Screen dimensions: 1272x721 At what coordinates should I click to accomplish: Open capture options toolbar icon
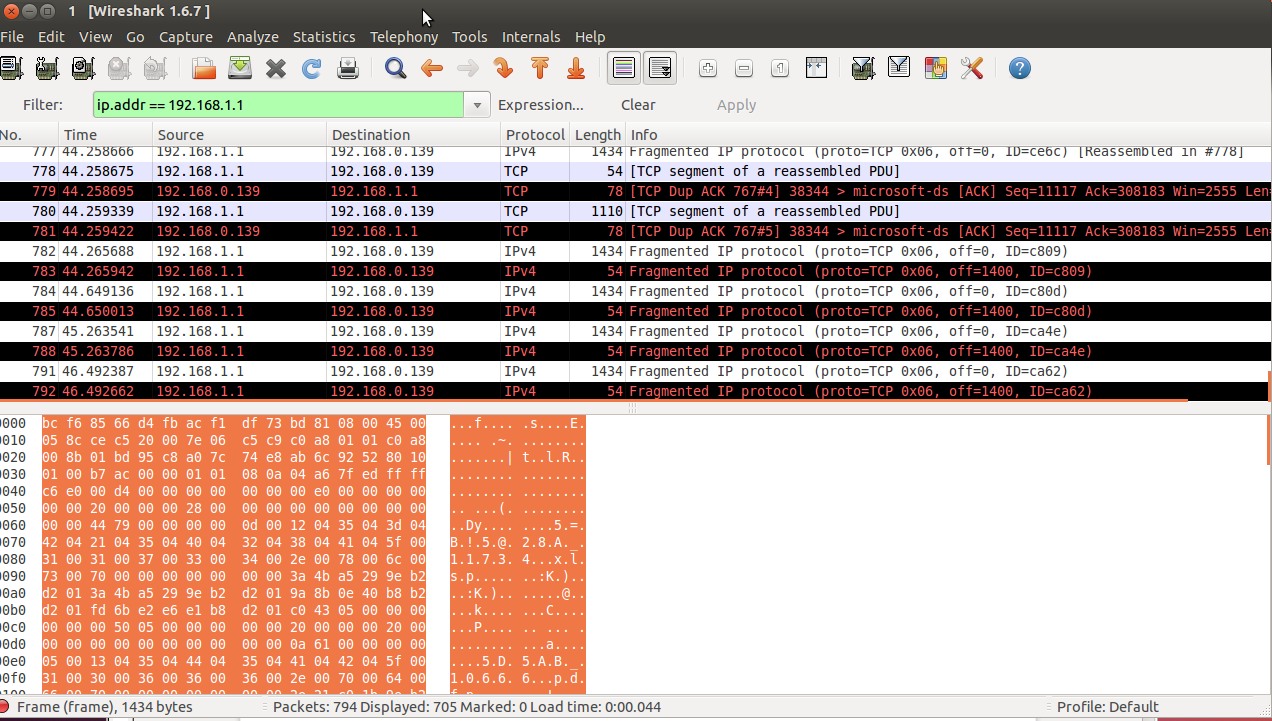[x=47, y=68]
